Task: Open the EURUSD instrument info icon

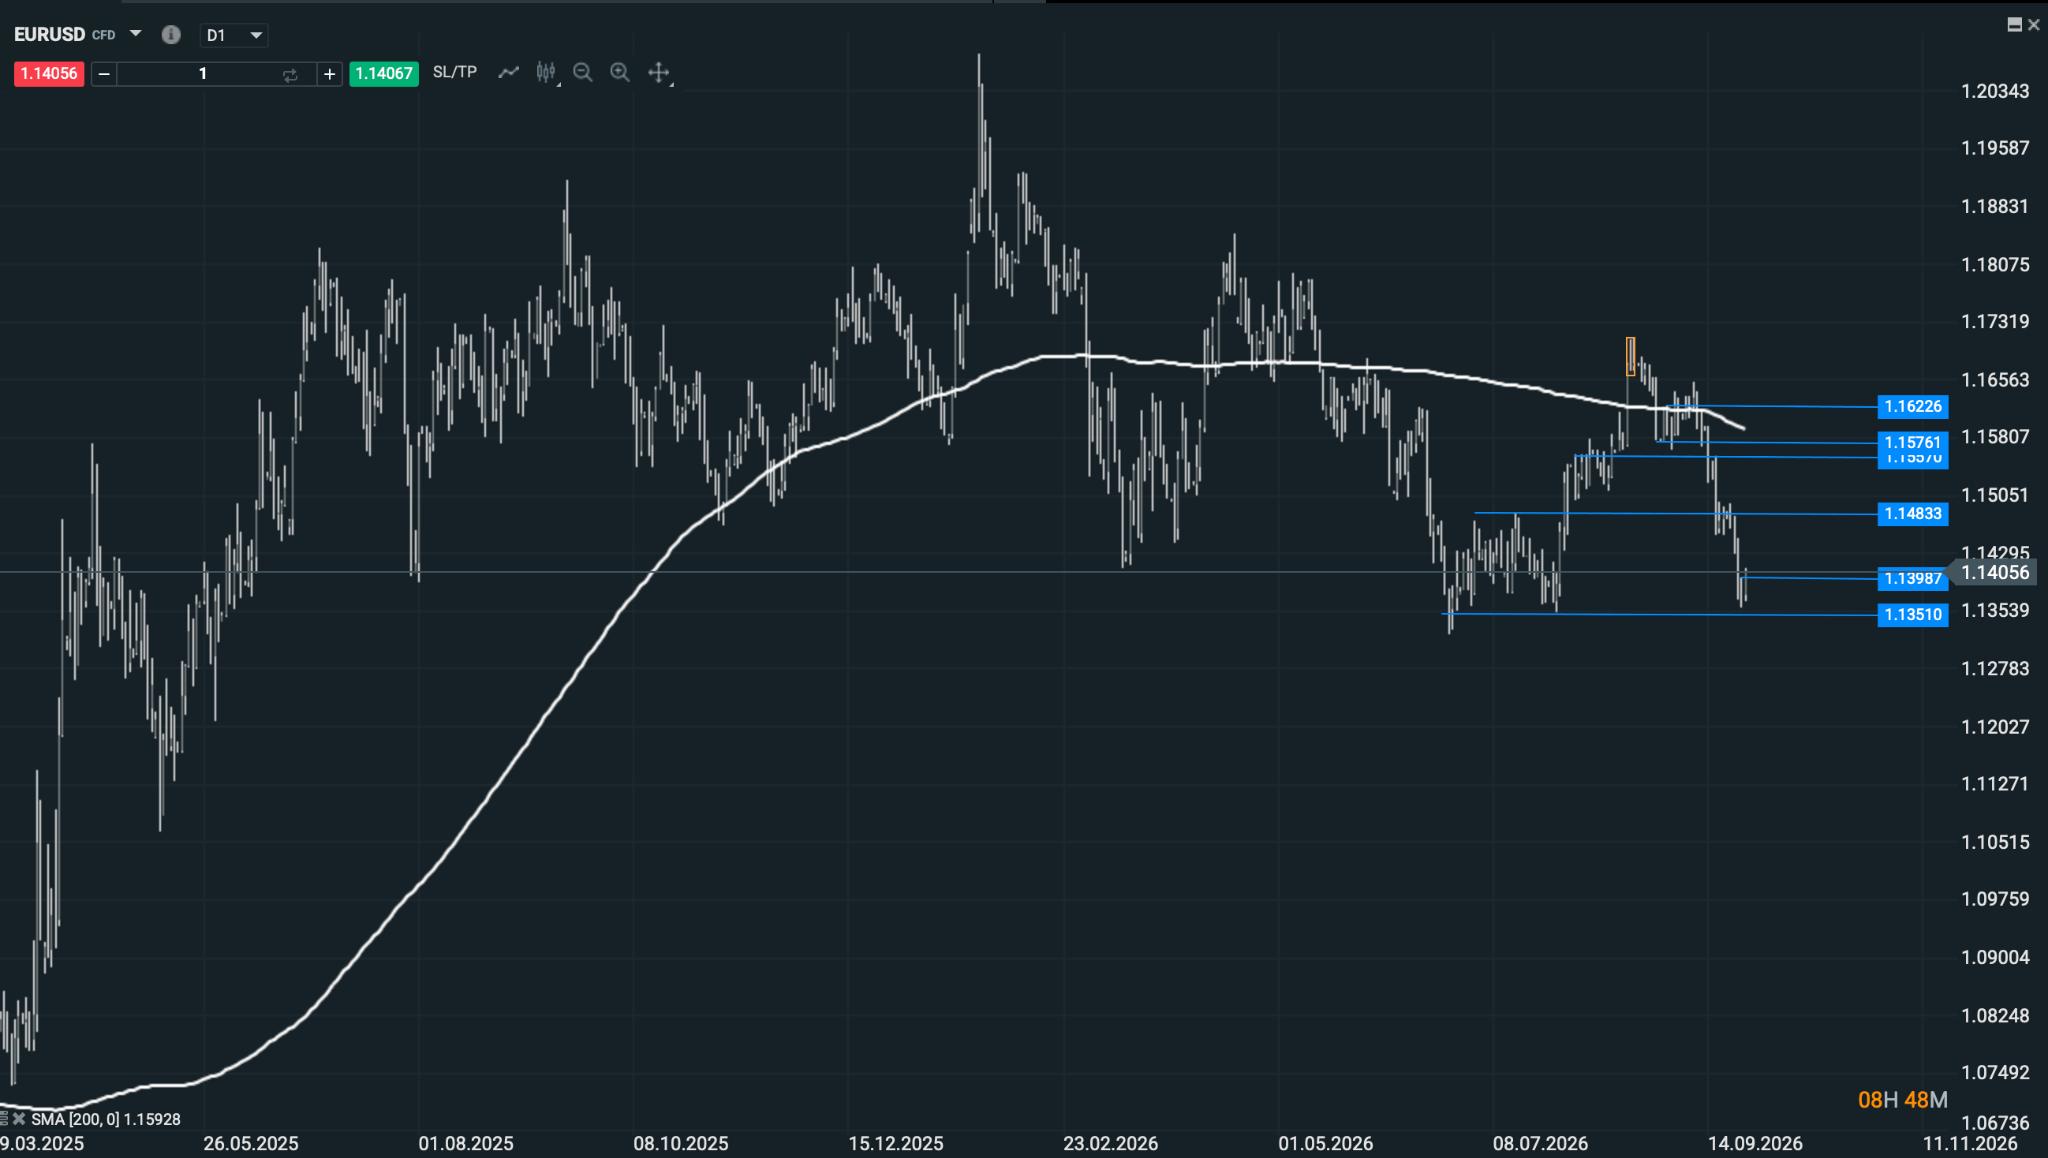Action: [171, 35]
